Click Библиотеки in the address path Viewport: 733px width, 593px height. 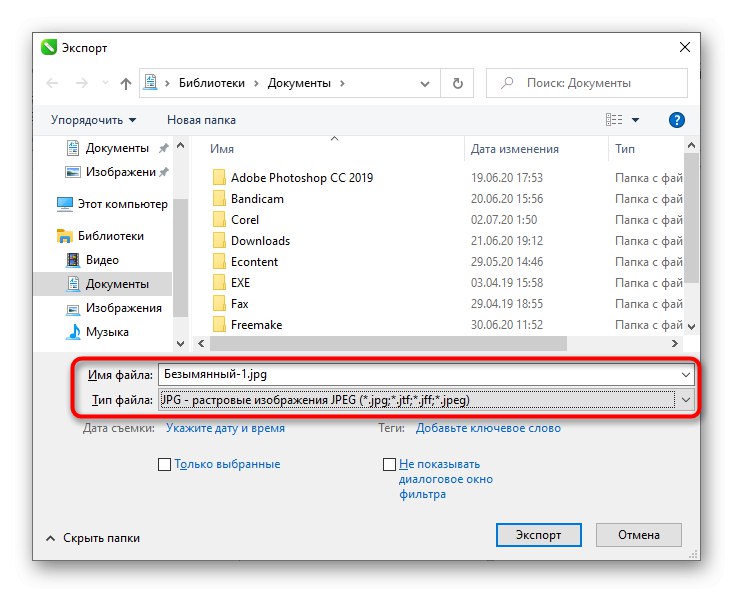click(212, 83)
